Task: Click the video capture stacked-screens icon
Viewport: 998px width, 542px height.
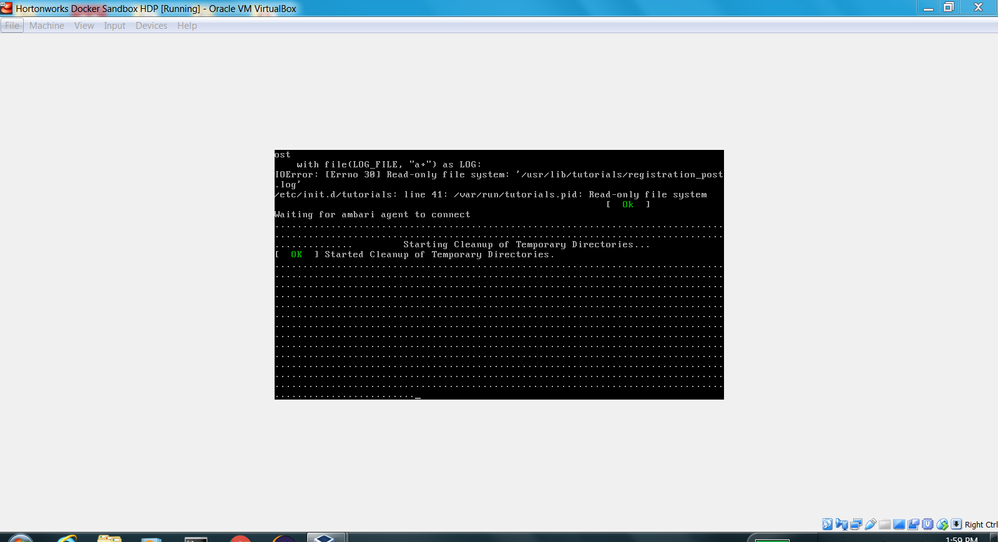Action: [913, 524]
